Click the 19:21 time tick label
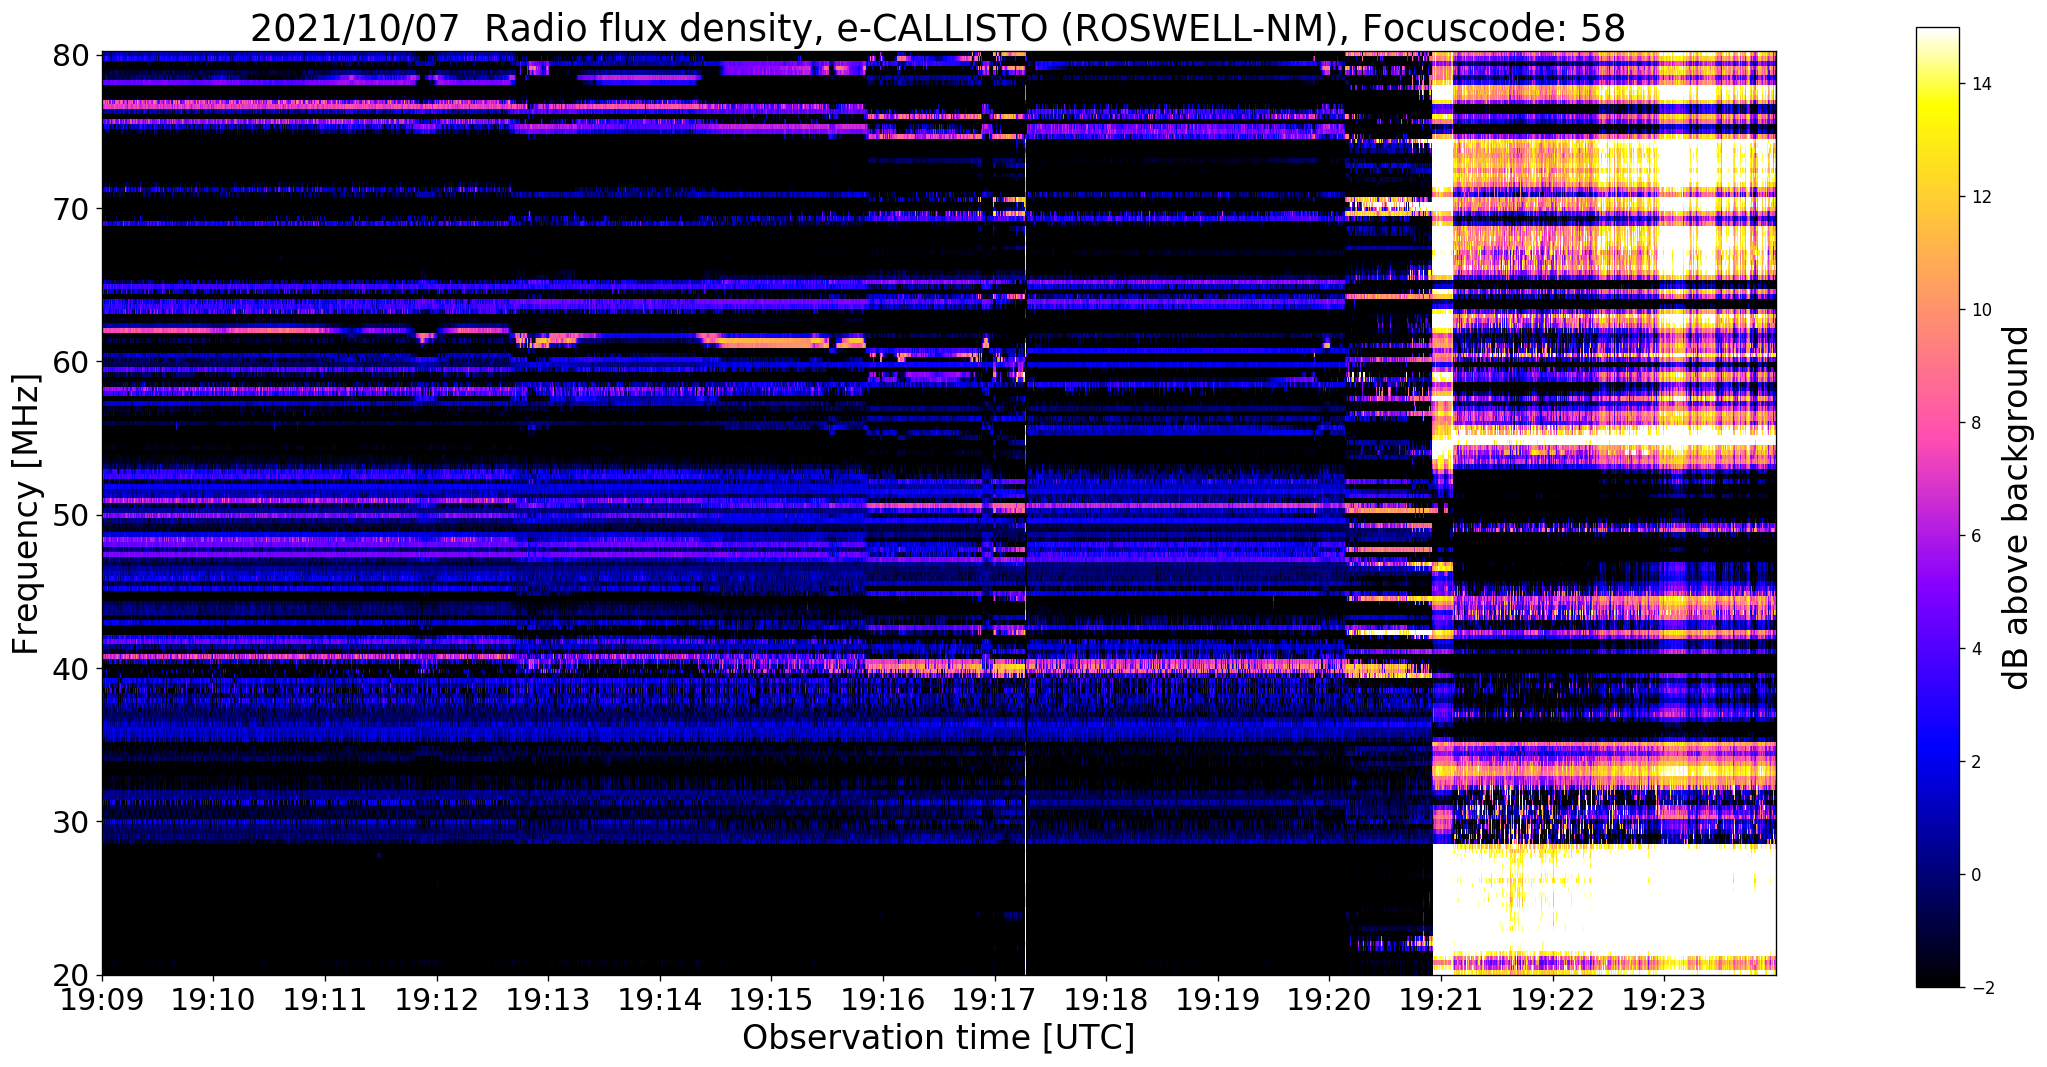Image resolution: width=2047 pixels, height=1067 pixels. [x=1441, y=999]
